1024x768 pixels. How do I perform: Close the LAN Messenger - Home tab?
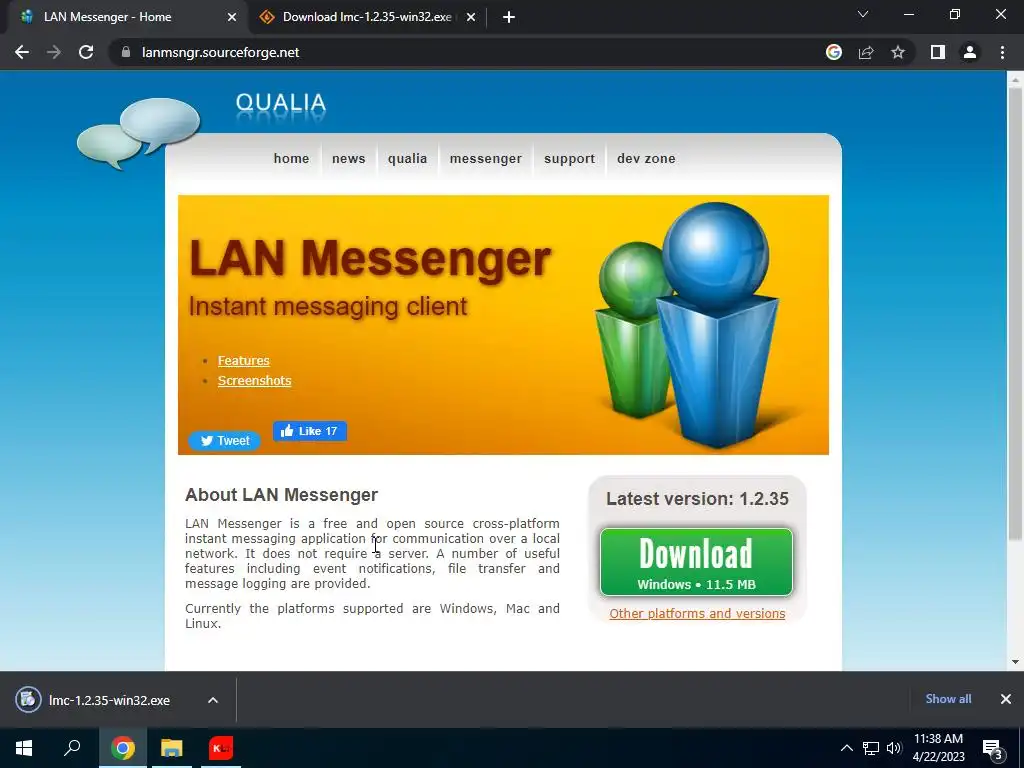[232, 18]
